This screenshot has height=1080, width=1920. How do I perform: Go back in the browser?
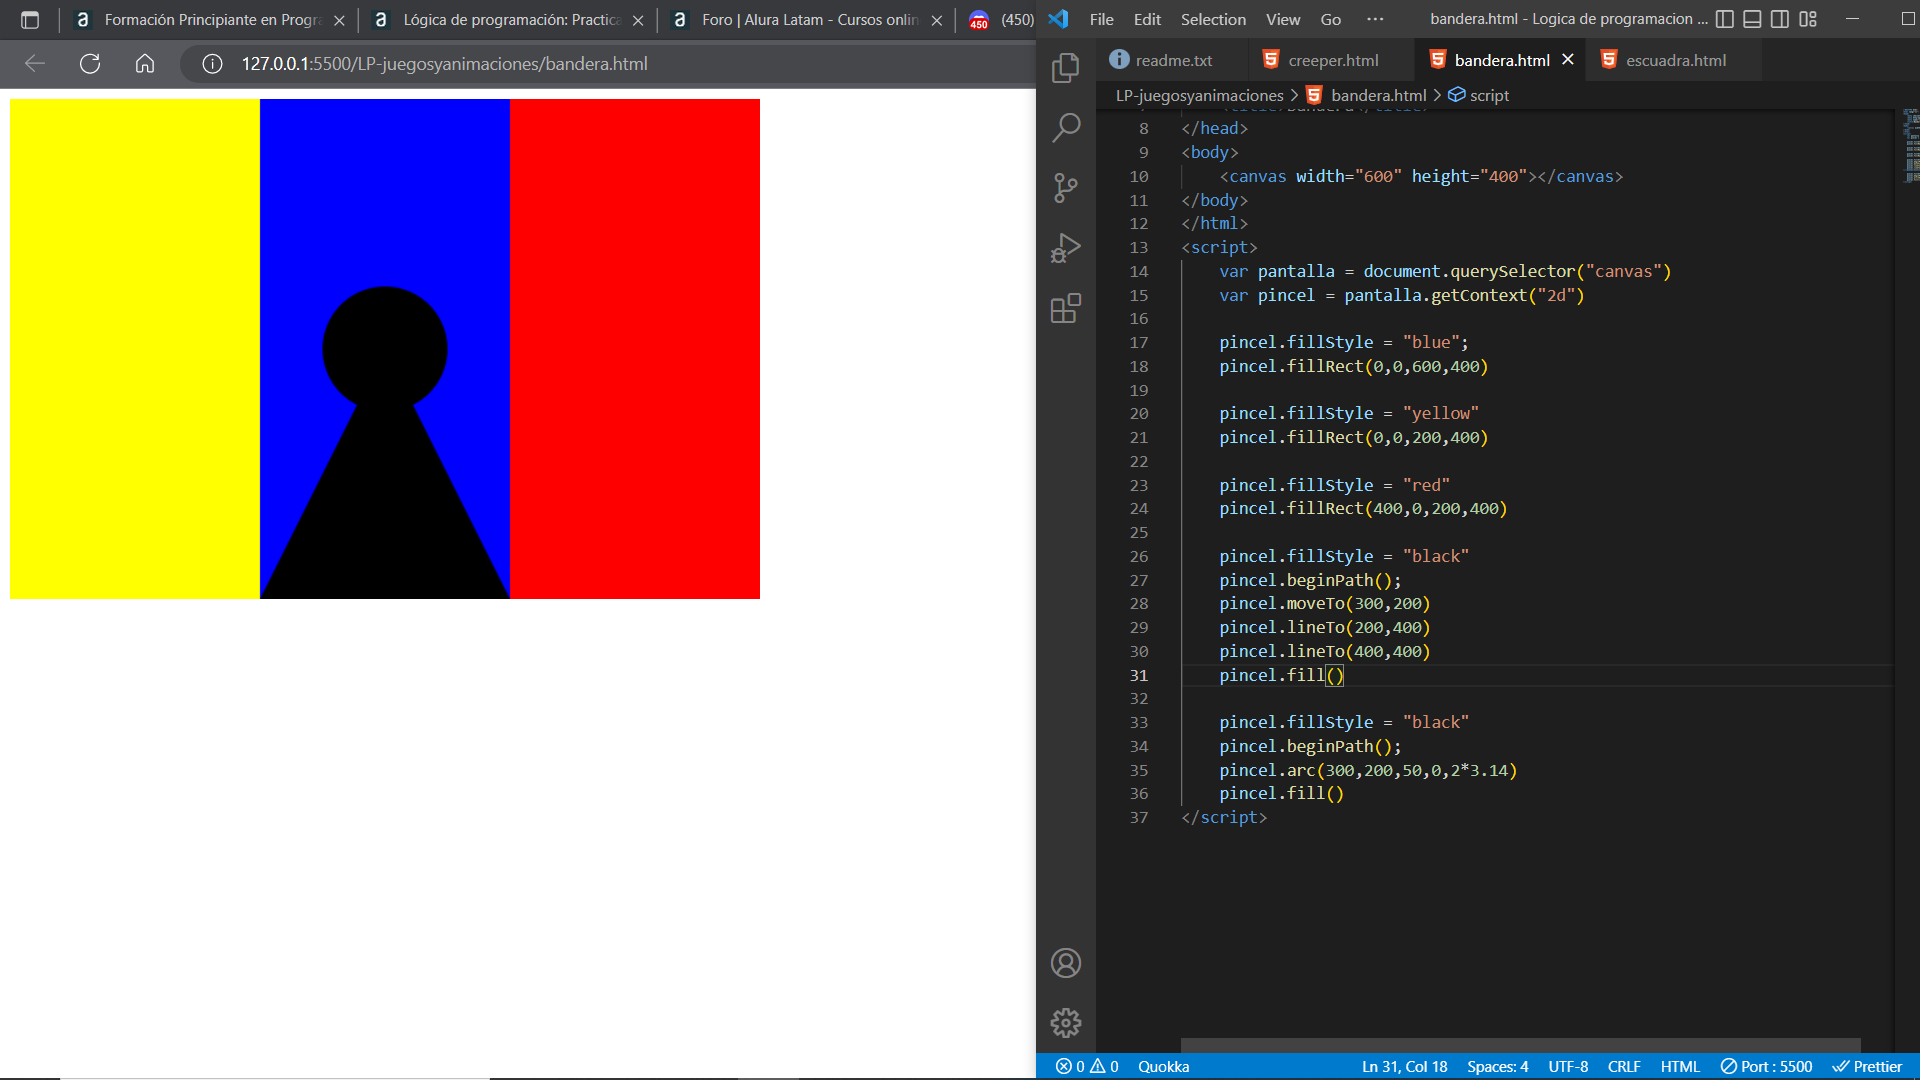[x=35, y=64]
